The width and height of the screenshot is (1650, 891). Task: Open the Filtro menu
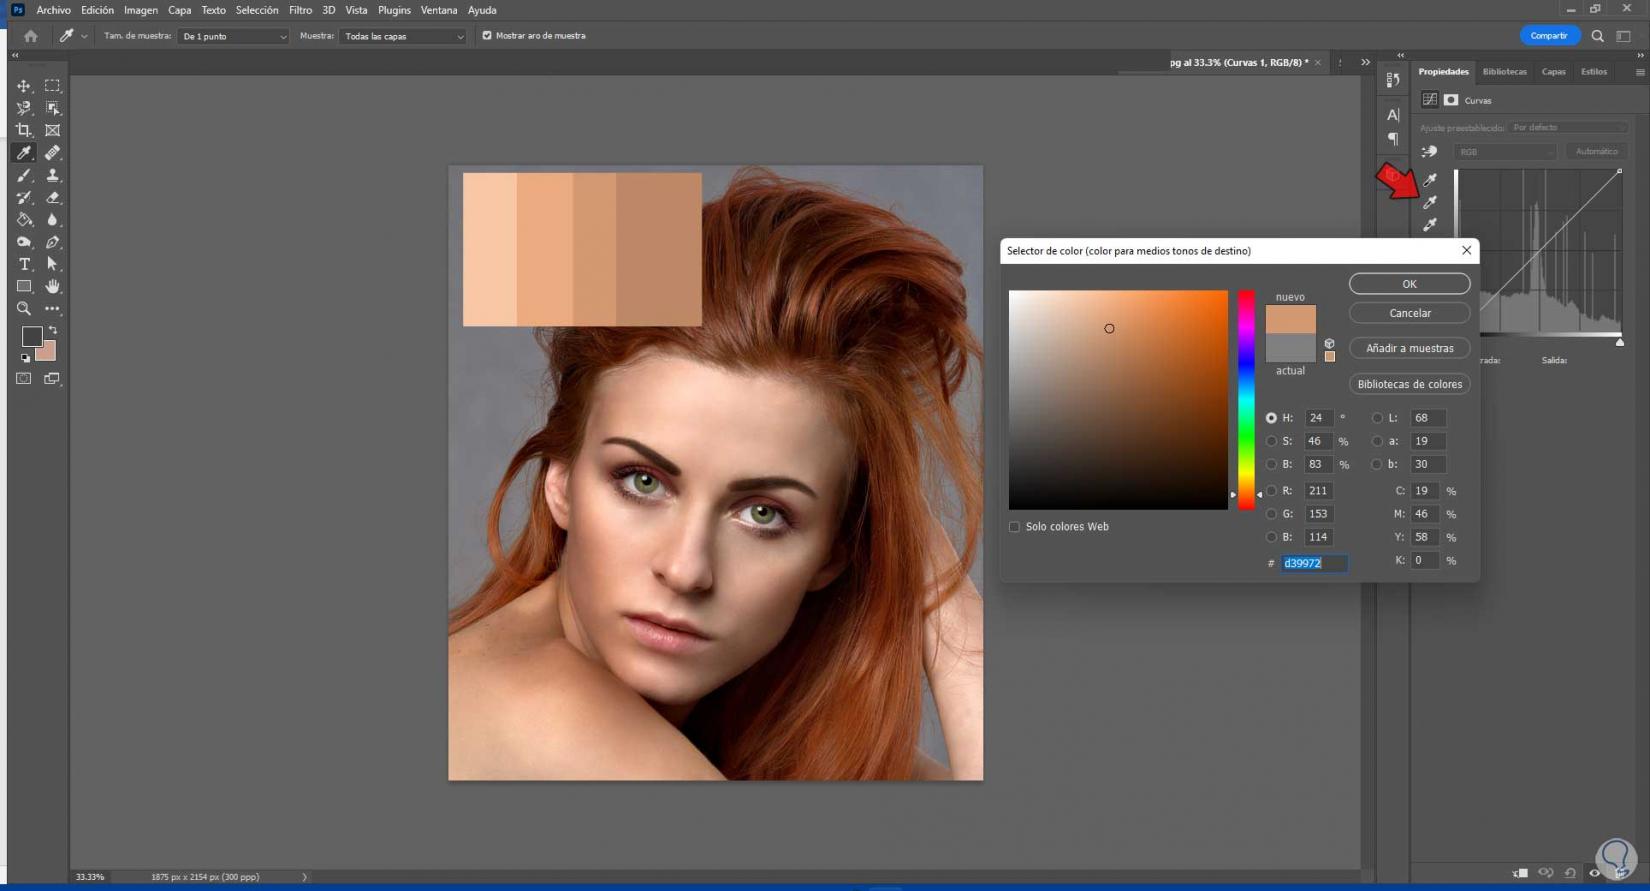[300, 10]
